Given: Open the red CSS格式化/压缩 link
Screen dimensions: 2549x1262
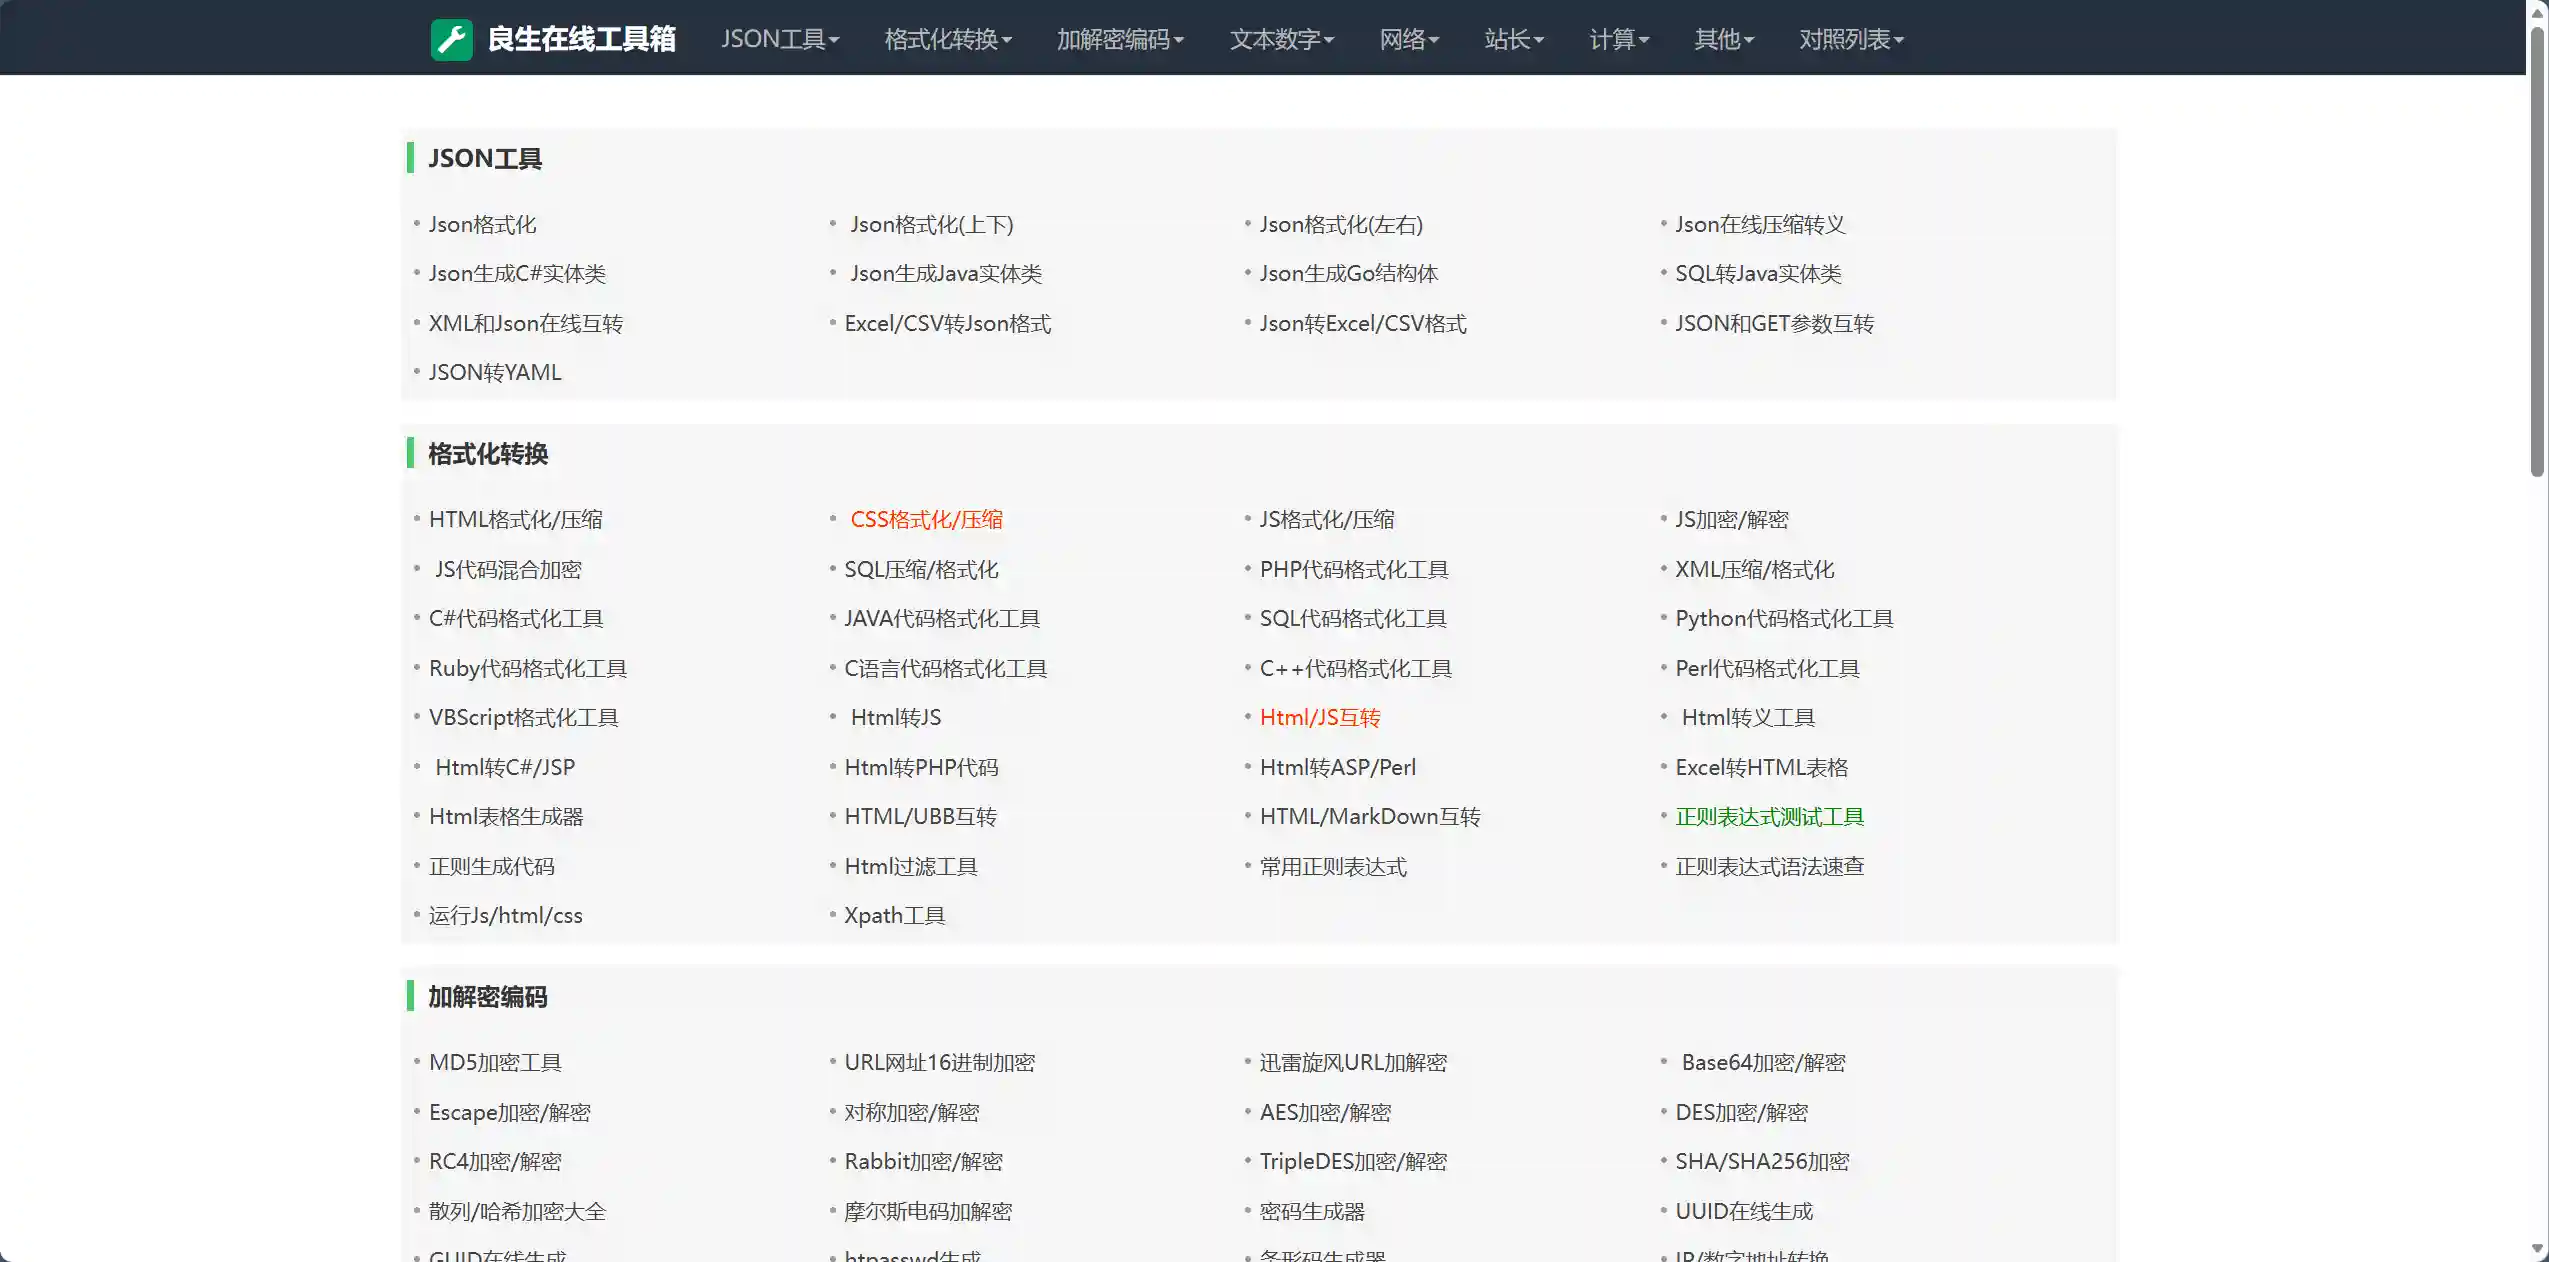Looking at the screenshot, I should point(926,519).
